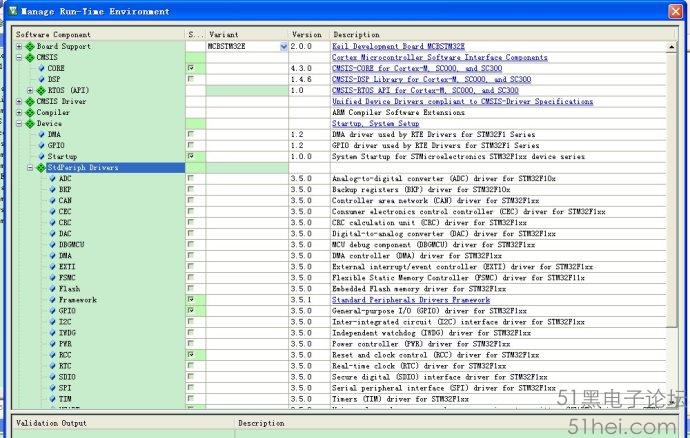This screenshot has height=438, width=690.
Task: Click the Version column header
Action: click(309, 34)
